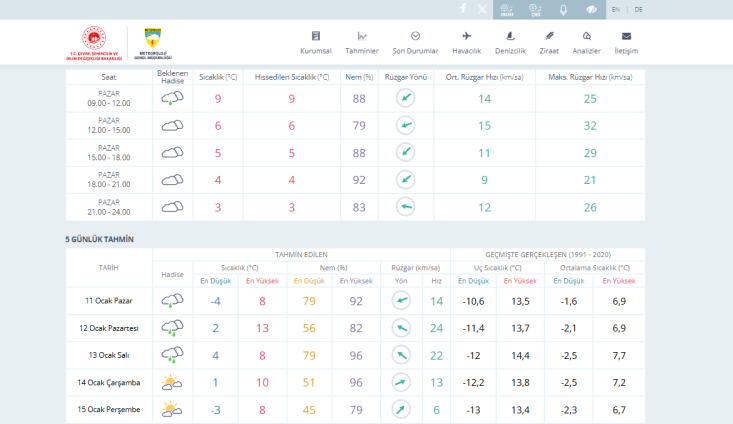Open the Facebook page icon
733x424 pixels.
462,9
